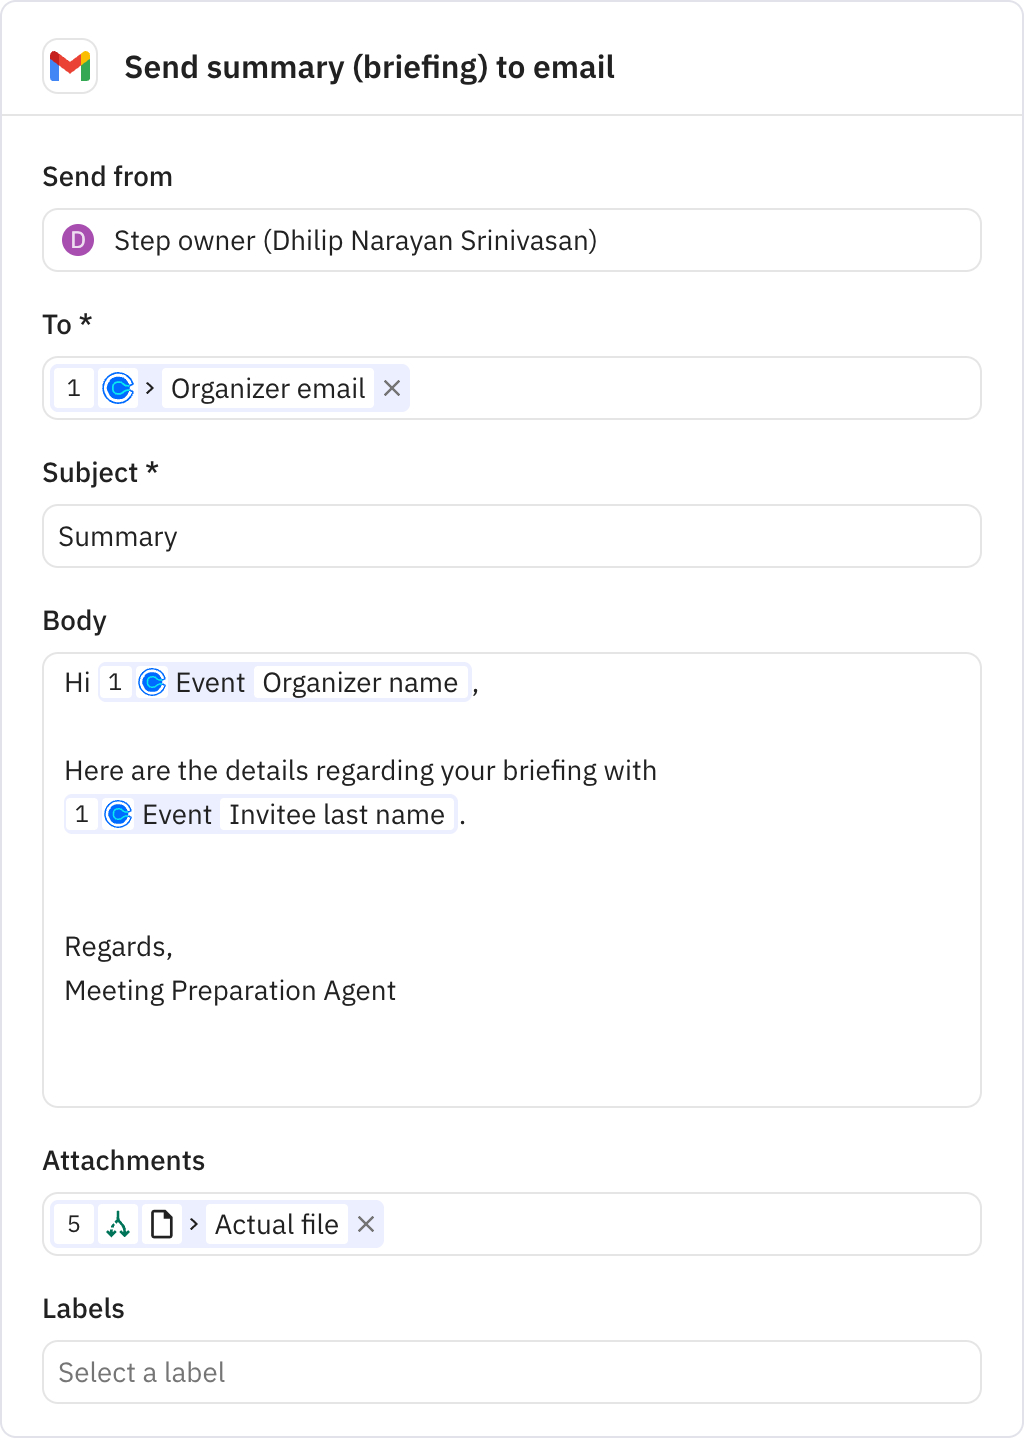The width and height of the screenshot is (1024, 1438).
Task: Click the Calendly icon in the Invitee last name variable
Action: pyautogui.click(x=119, y=814)
